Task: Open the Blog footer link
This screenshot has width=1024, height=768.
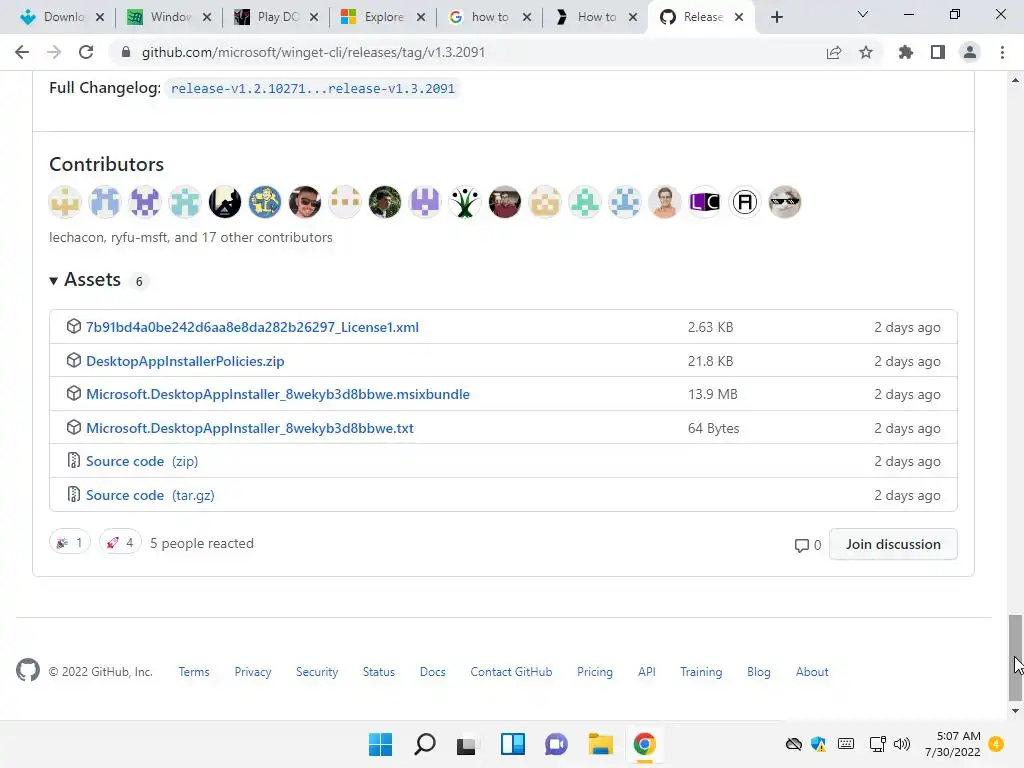Action: (758, 671)
